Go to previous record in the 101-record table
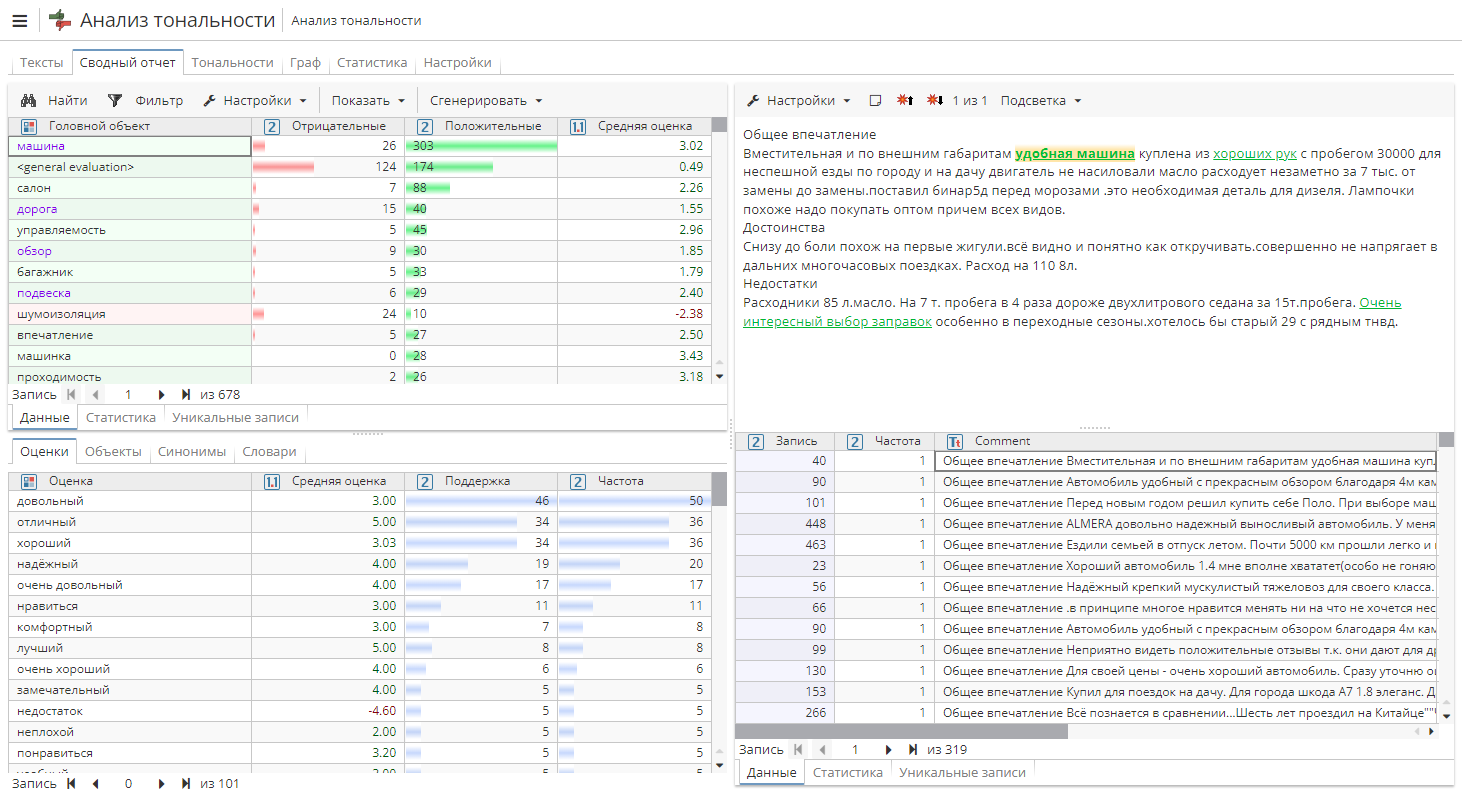The image size is (1462, 793). 96,783
